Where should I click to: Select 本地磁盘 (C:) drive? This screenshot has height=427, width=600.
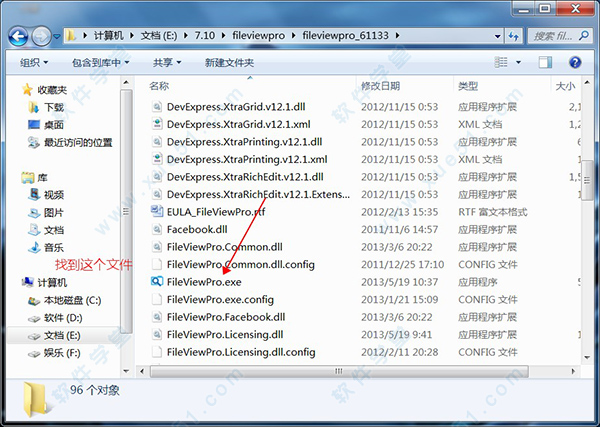point(65,300)
